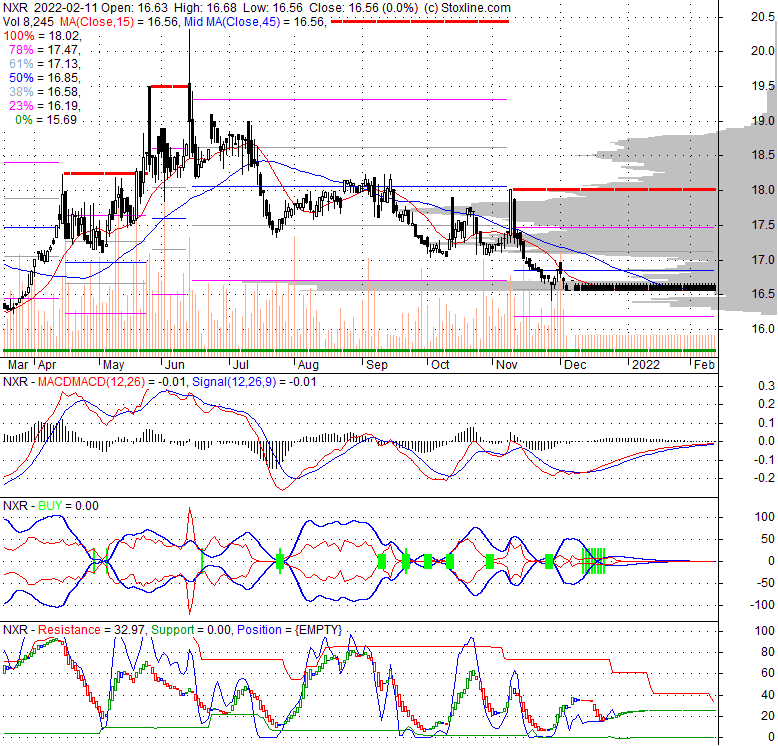Click the Close: 16.56 (0.0%) value
This screenshot has height=746, width=778.
[364, 8]
